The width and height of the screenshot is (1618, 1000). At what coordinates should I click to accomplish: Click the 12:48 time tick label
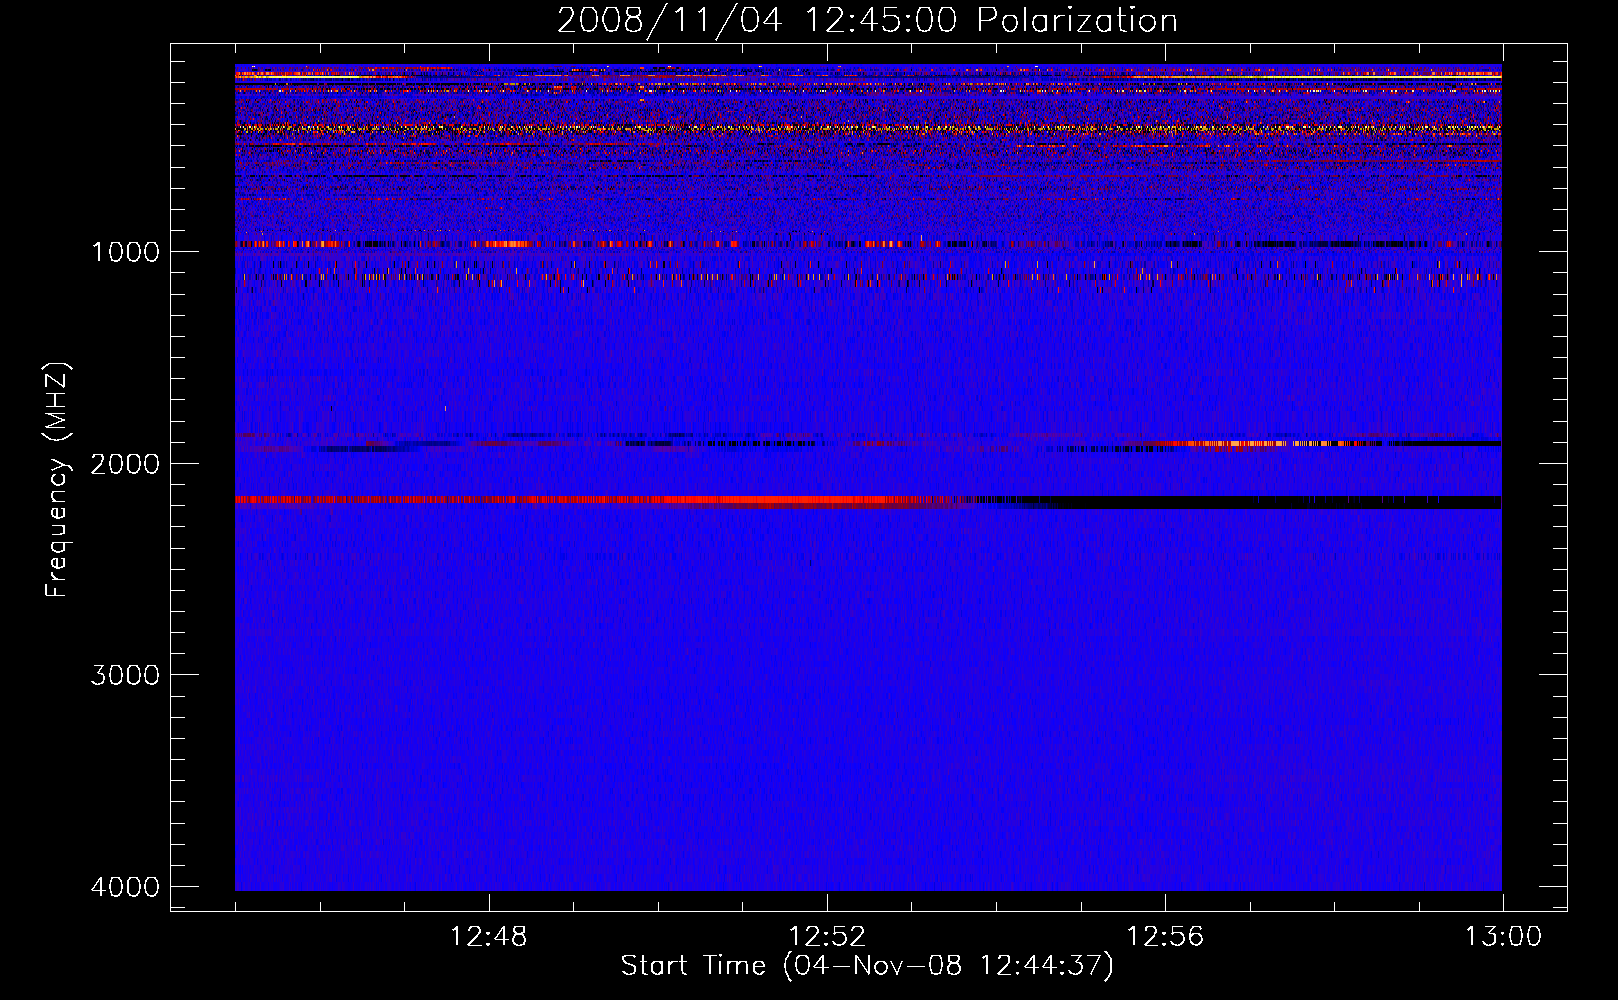click(488, 937)
